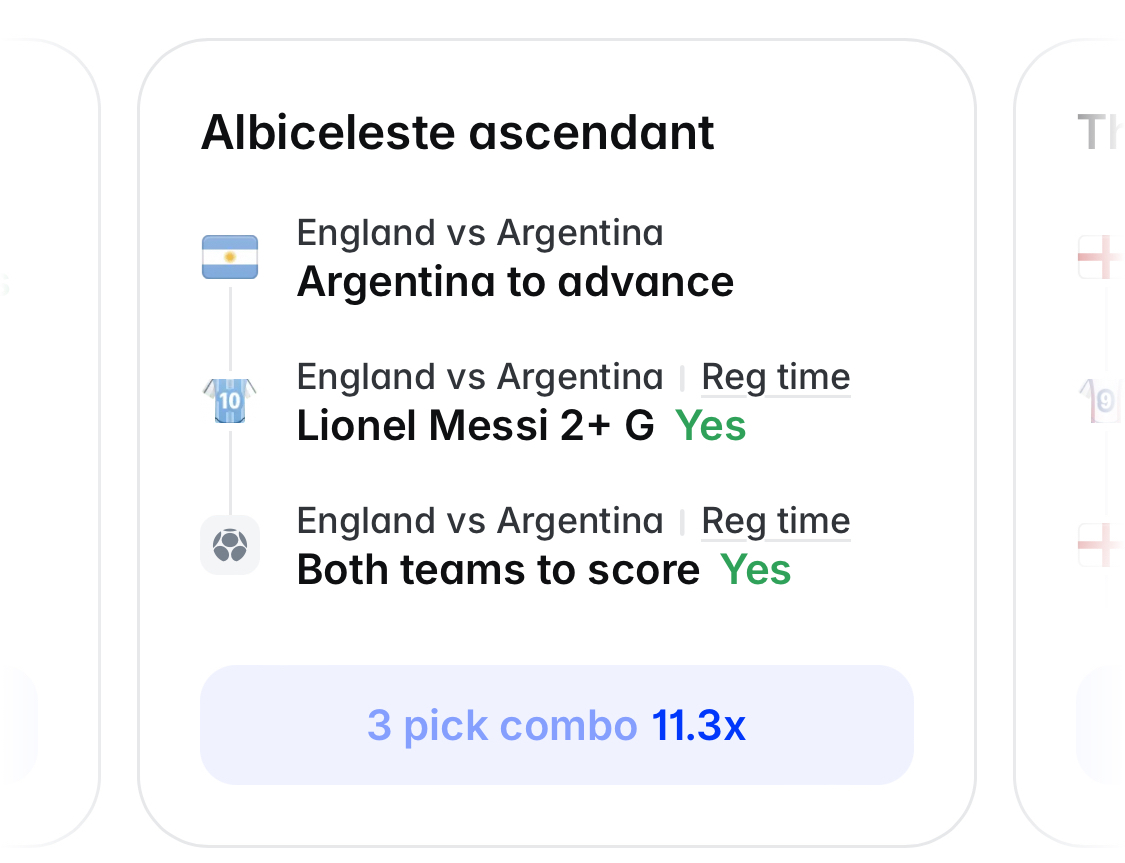Click the England flag icon on next card
The height and width of the screenshot is (863, 1125).
point(1101,257)
